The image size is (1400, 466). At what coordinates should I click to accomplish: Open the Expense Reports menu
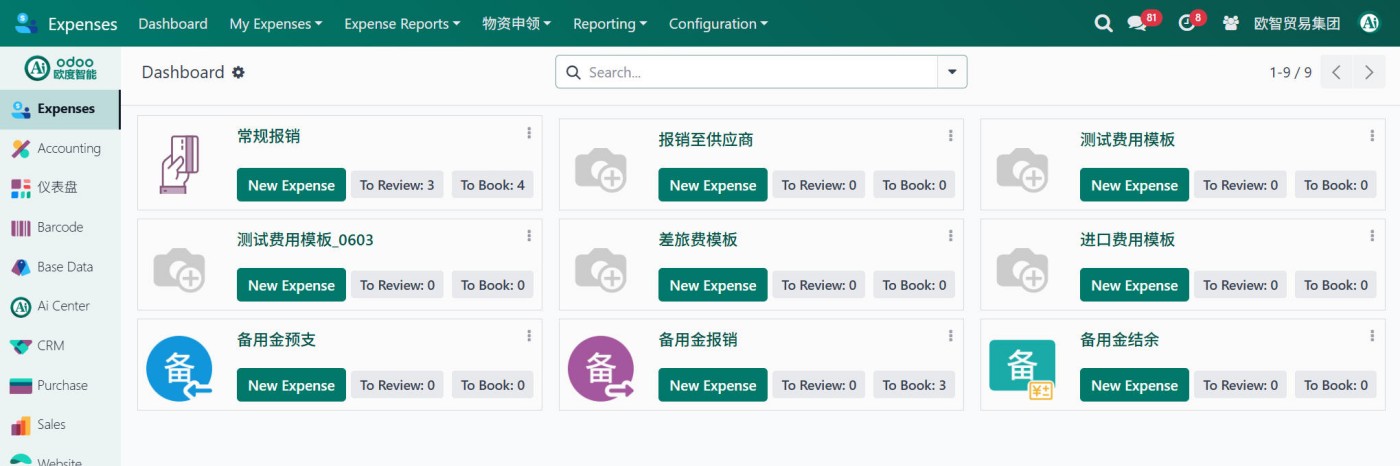click(402, 23)
